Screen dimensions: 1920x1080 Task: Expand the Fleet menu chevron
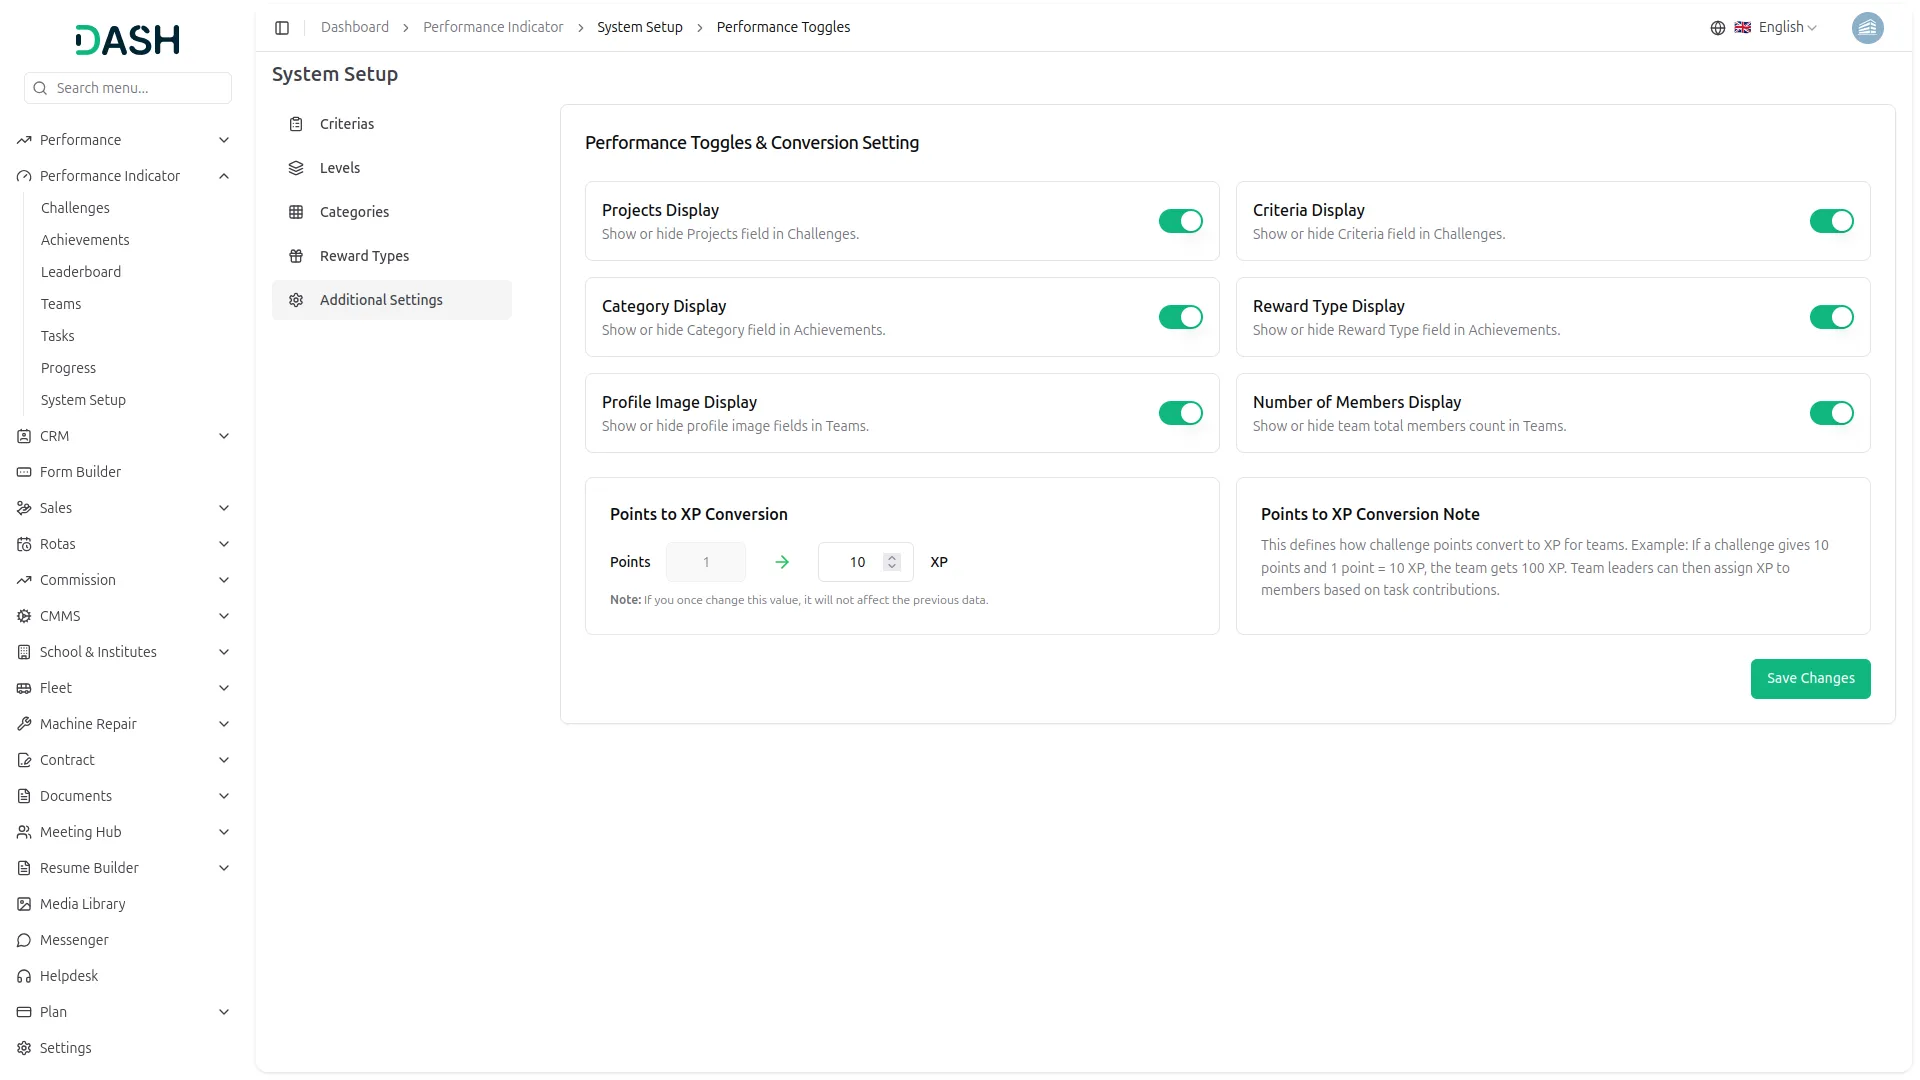(224, 688)
